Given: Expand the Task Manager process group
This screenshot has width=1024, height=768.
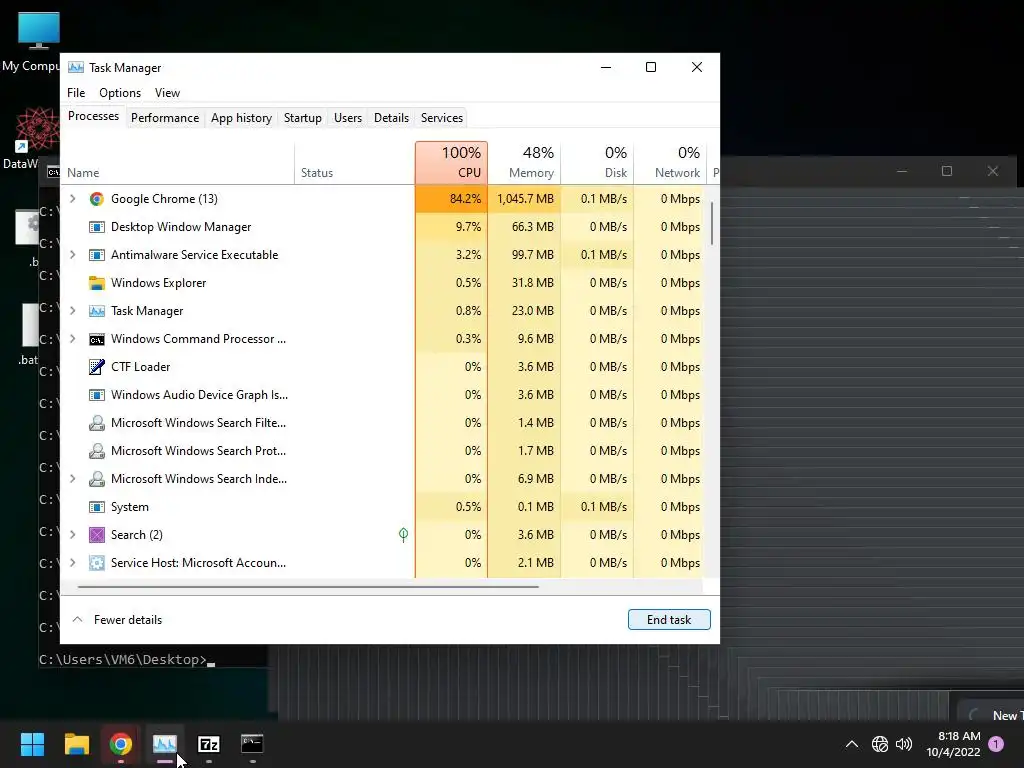Looking at the screenshot, I should 72,311.
